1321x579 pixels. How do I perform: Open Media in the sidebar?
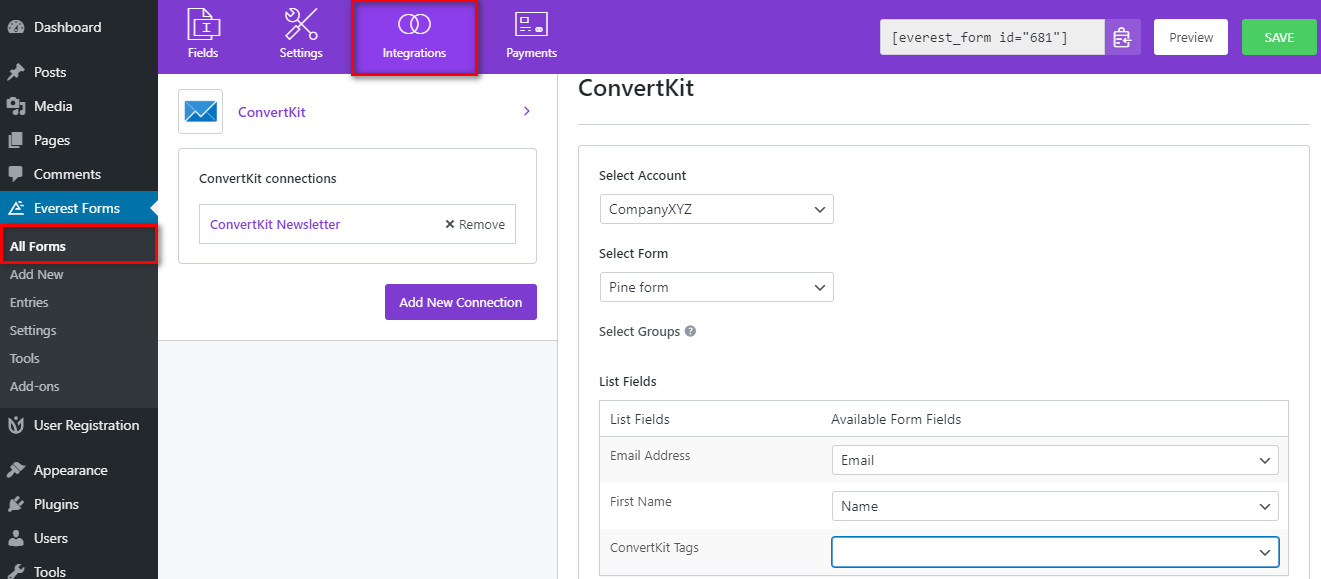[53, 106]
